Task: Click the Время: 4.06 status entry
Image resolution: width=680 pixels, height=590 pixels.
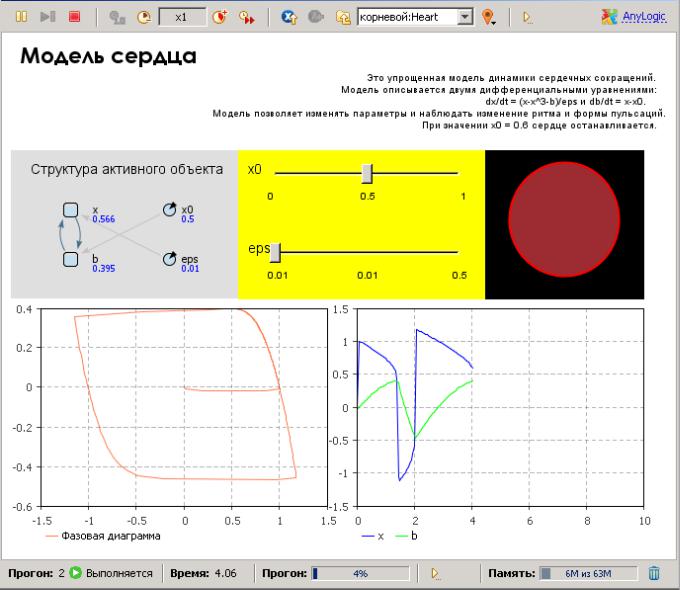Action: pos(203,573)
